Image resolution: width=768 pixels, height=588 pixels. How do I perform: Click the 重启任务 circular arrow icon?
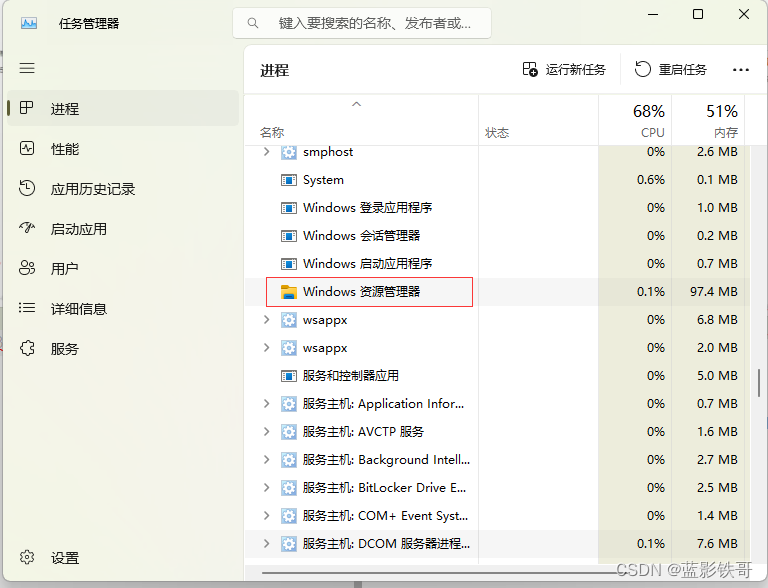pos(643,69)
